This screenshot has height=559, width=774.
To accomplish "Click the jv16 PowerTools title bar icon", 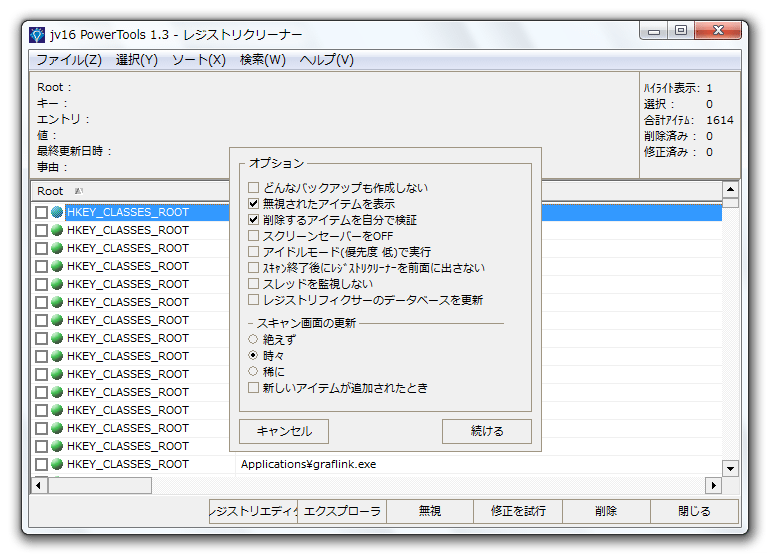I will pyautogui.click(x=37, y=35).
